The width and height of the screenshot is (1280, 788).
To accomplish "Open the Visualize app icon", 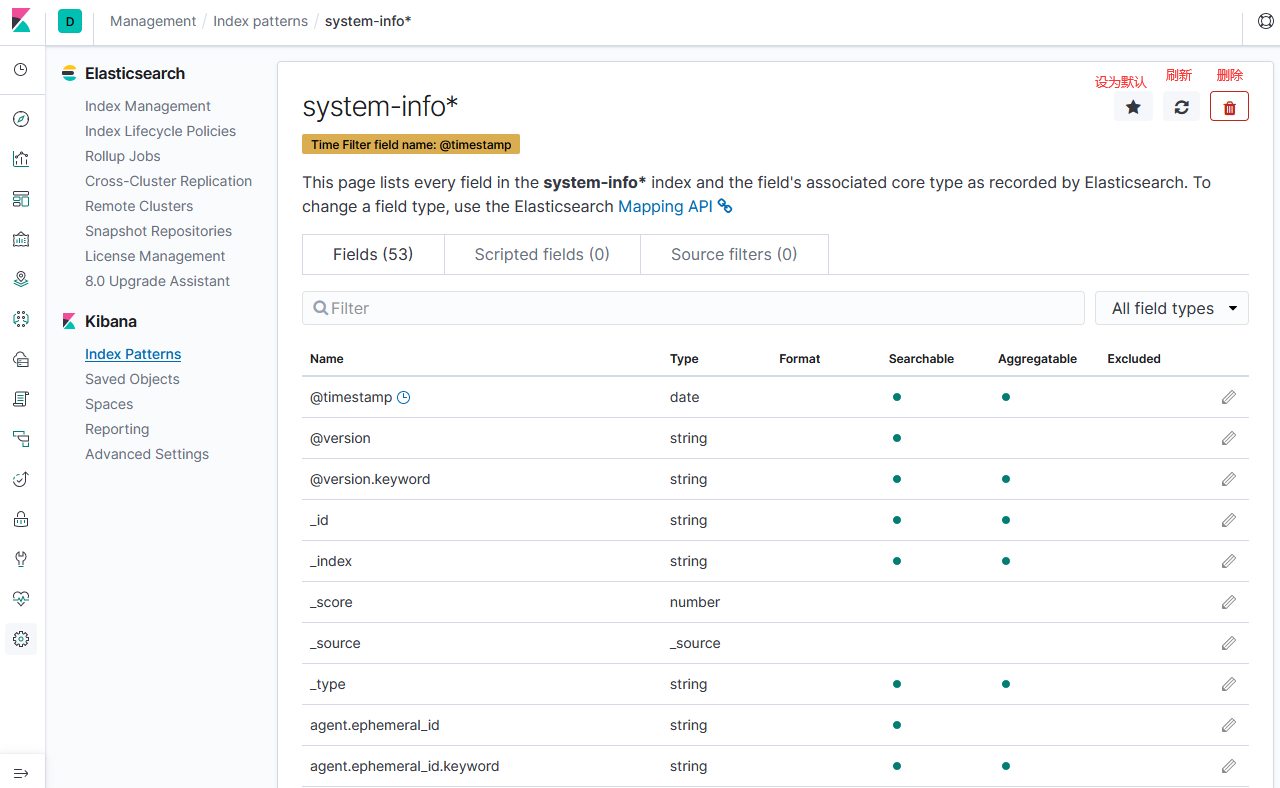I will (x=21, y=159).
